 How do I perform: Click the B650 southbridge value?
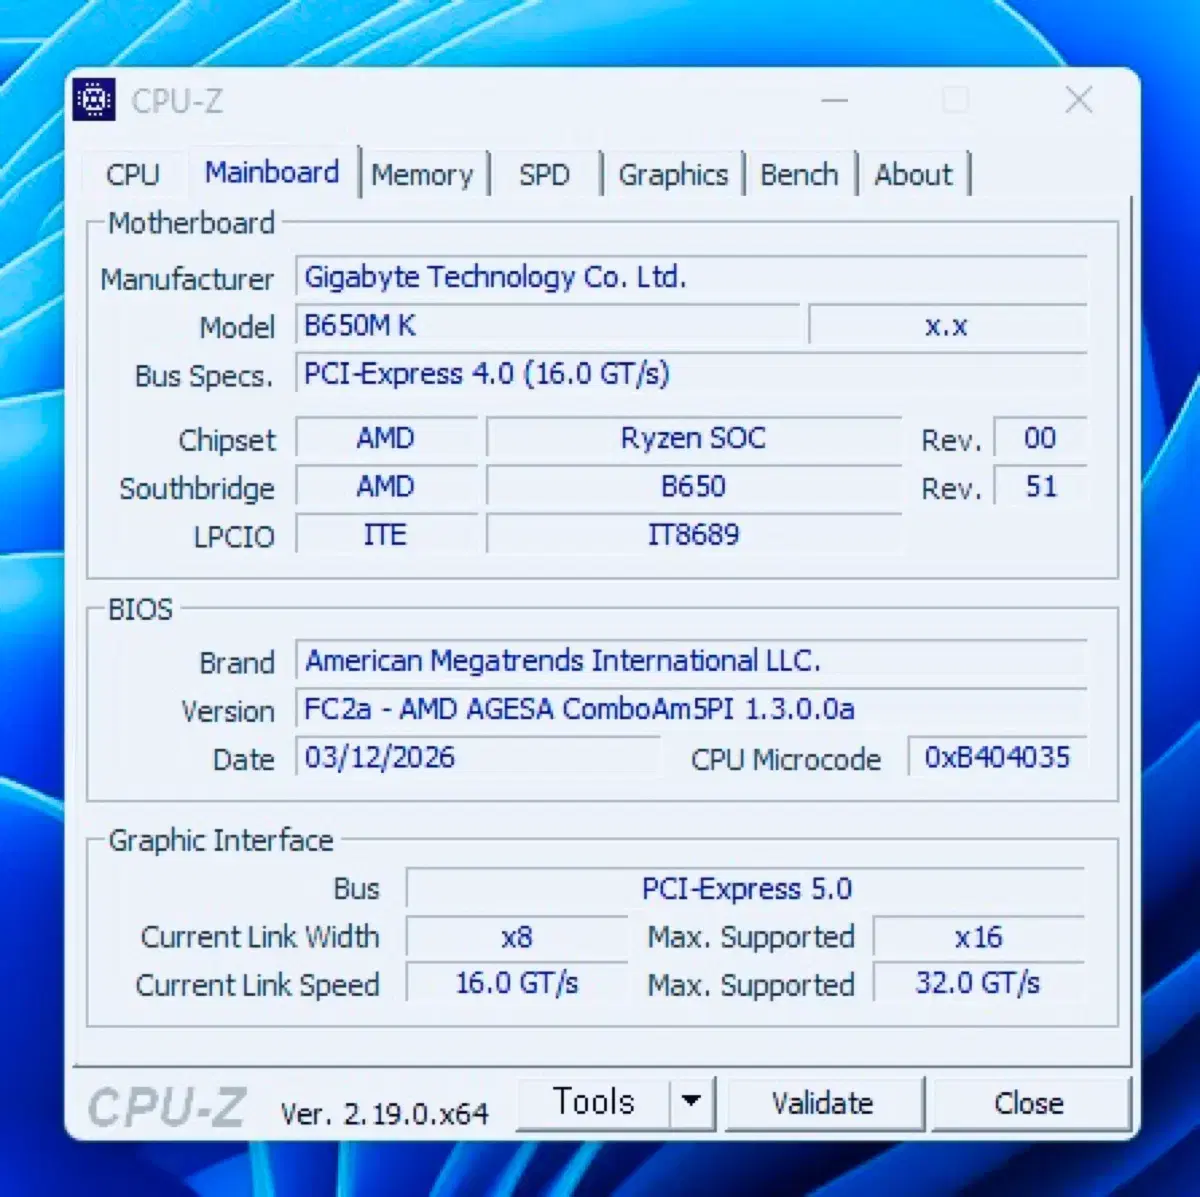tap(694, 487)
